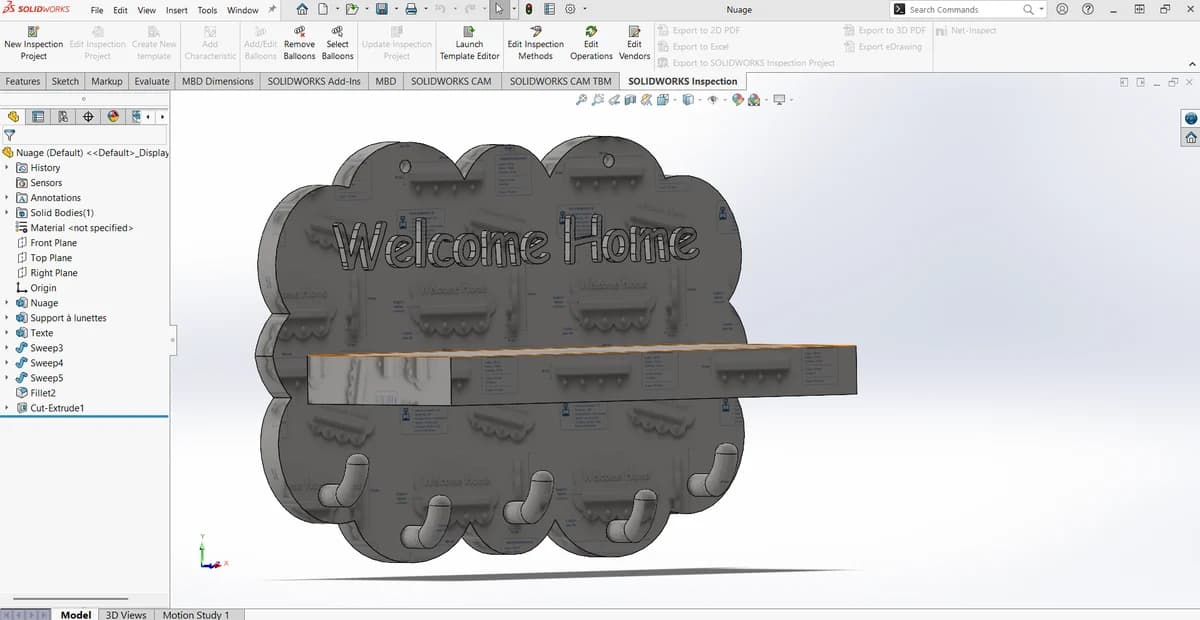Open Edit Vendors
This screenshot has width=1200, height=620.
[634, 43]
